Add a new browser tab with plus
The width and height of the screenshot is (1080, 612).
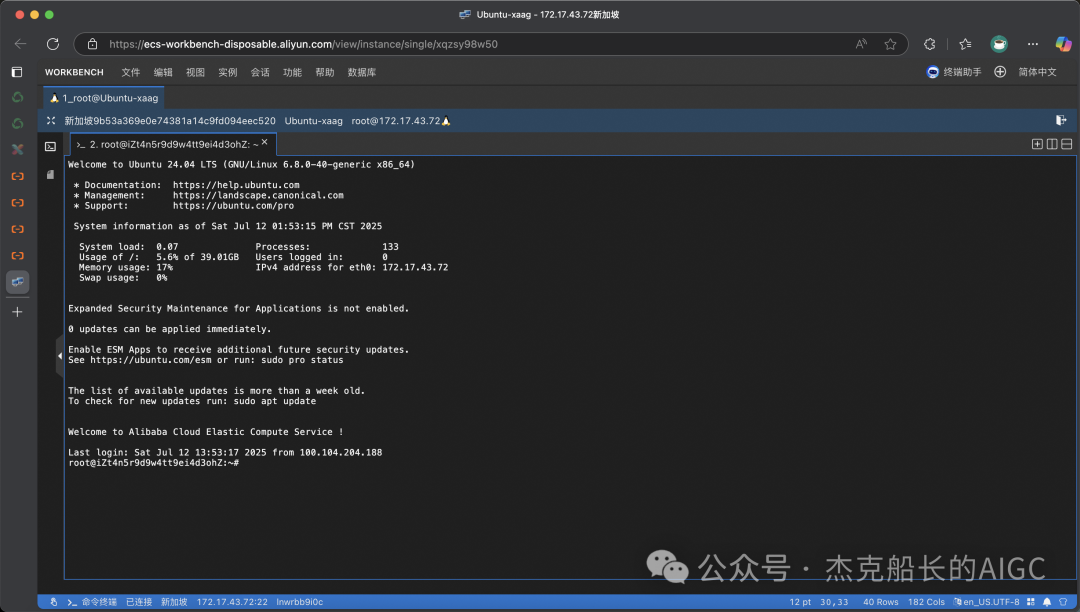point(17,312)
